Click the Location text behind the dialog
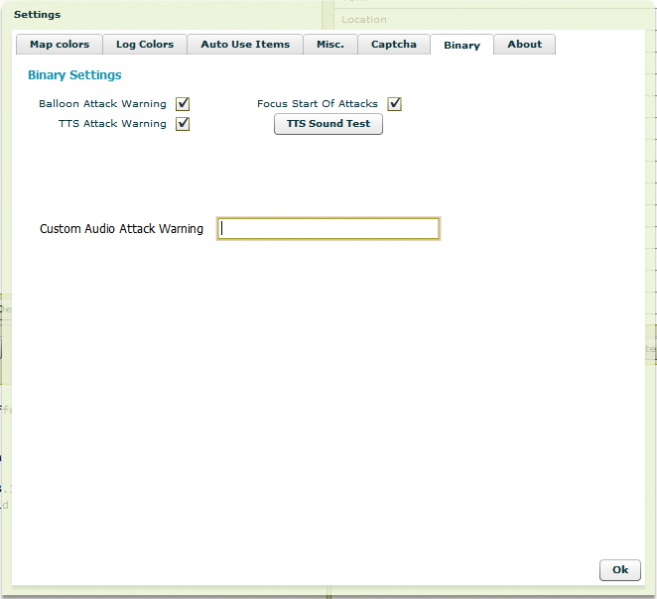The height and width of the screenshot is (599, 657). (364, 19)
